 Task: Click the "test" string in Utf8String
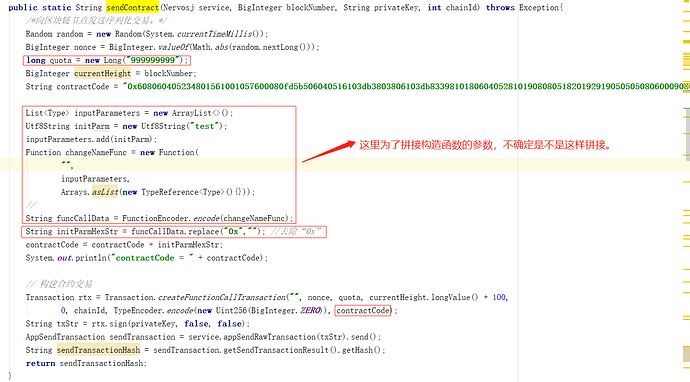click(204, 126)
